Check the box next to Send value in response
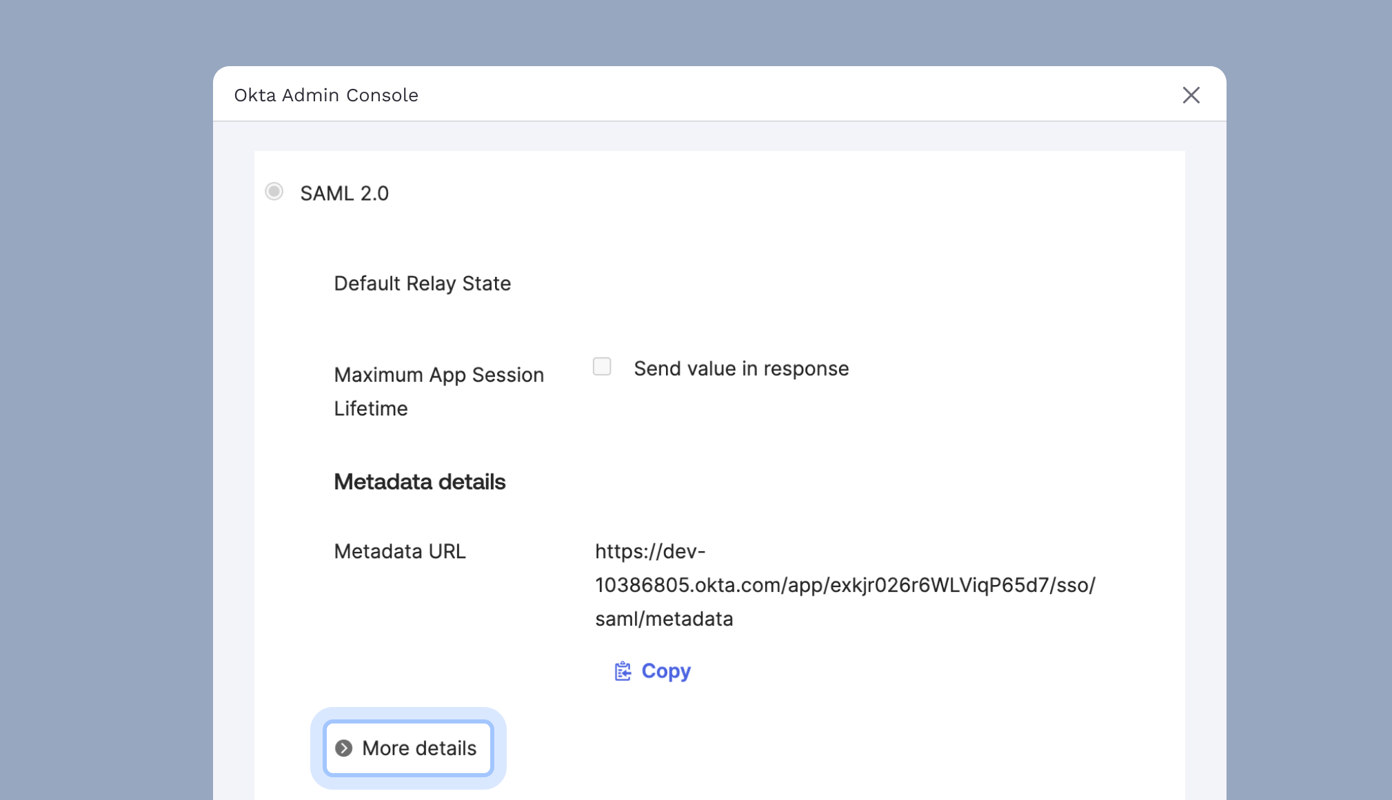This screenshot has width=1392, height=800. (601, 366)
